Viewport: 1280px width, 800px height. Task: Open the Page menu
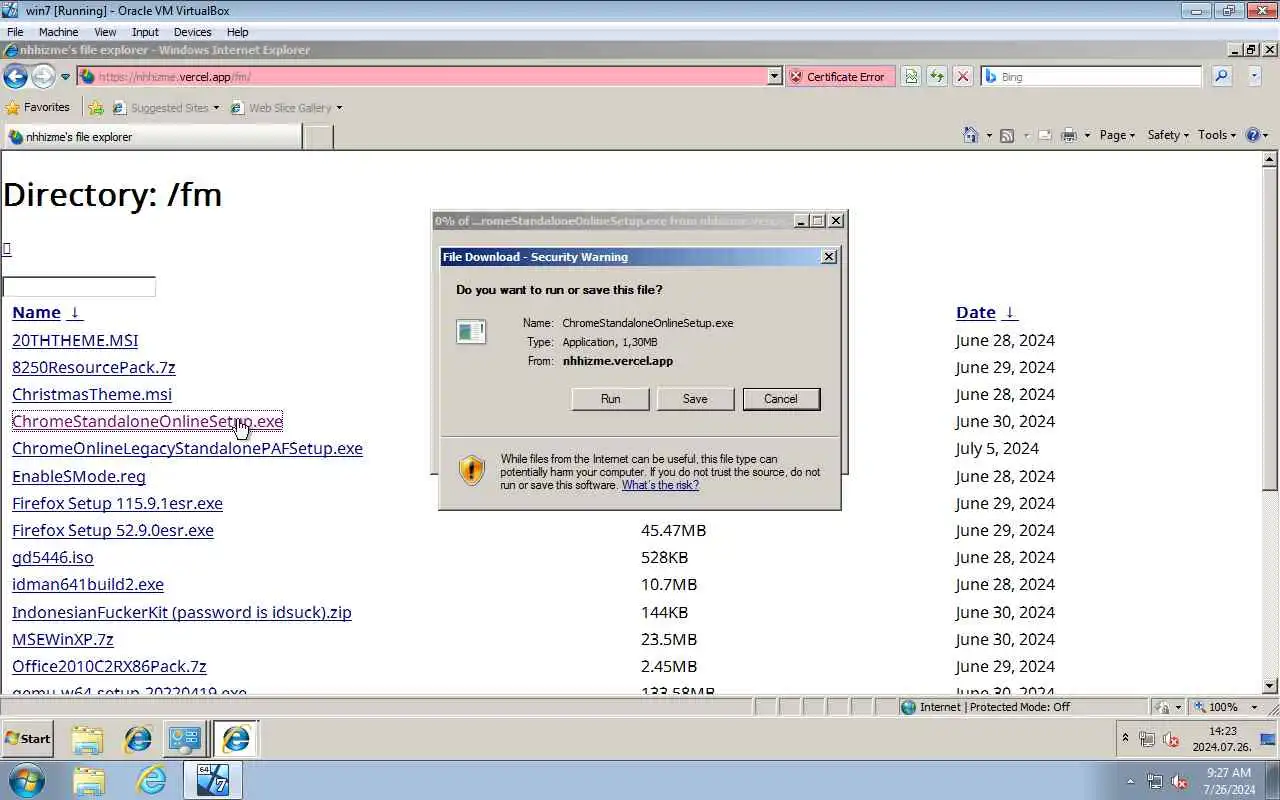click(x=1117, y=135)
